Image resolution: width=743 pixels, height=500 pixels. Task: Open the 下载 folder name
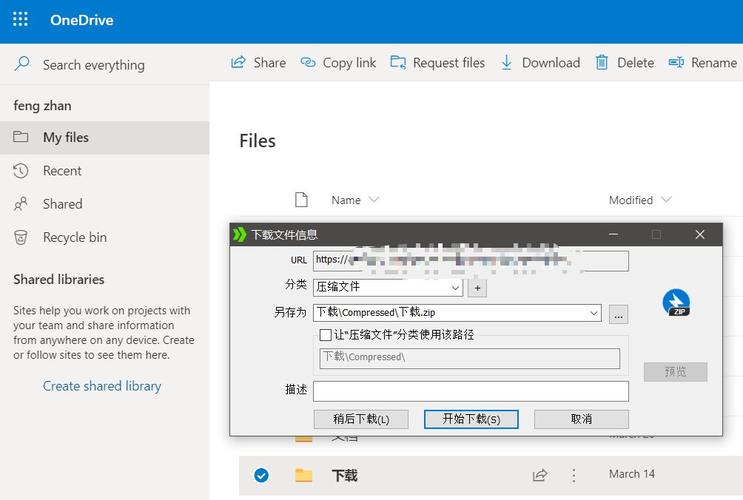pos(344,475)
